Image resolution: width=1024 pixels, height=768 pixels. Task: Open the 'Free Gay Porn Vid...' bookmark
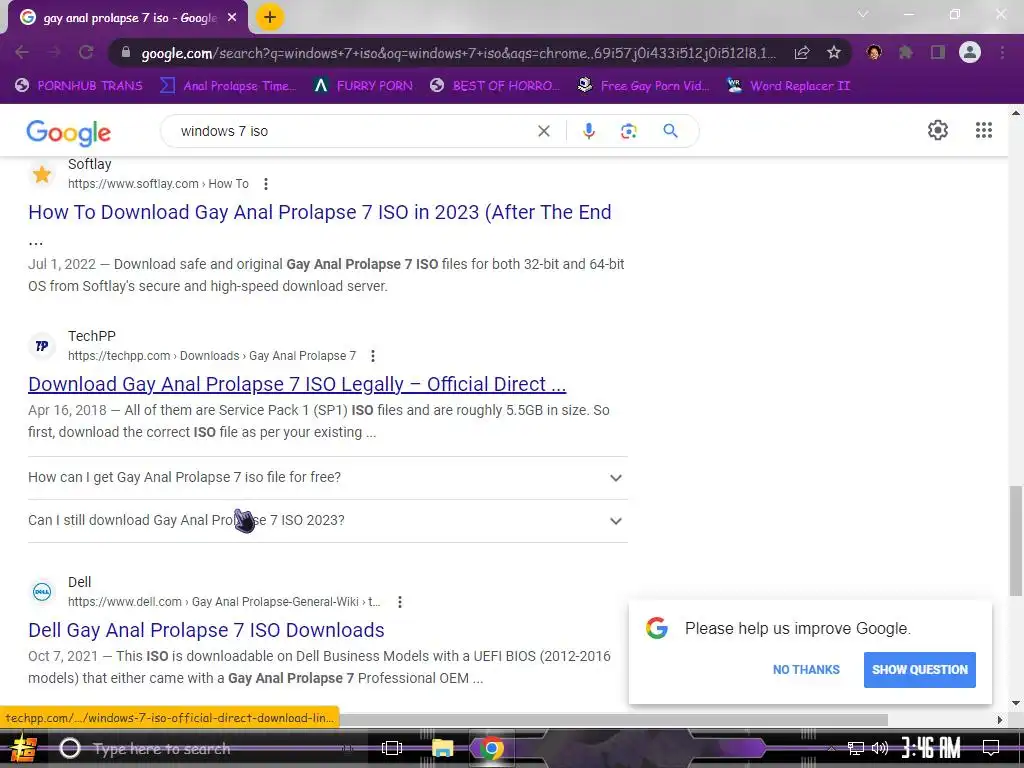[x=643, y=86]
